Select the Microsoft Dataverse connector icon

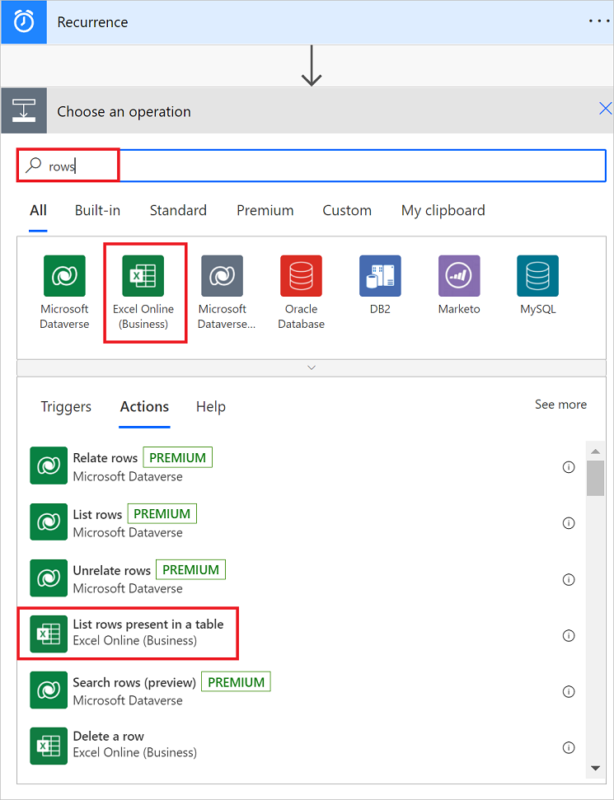64,276
